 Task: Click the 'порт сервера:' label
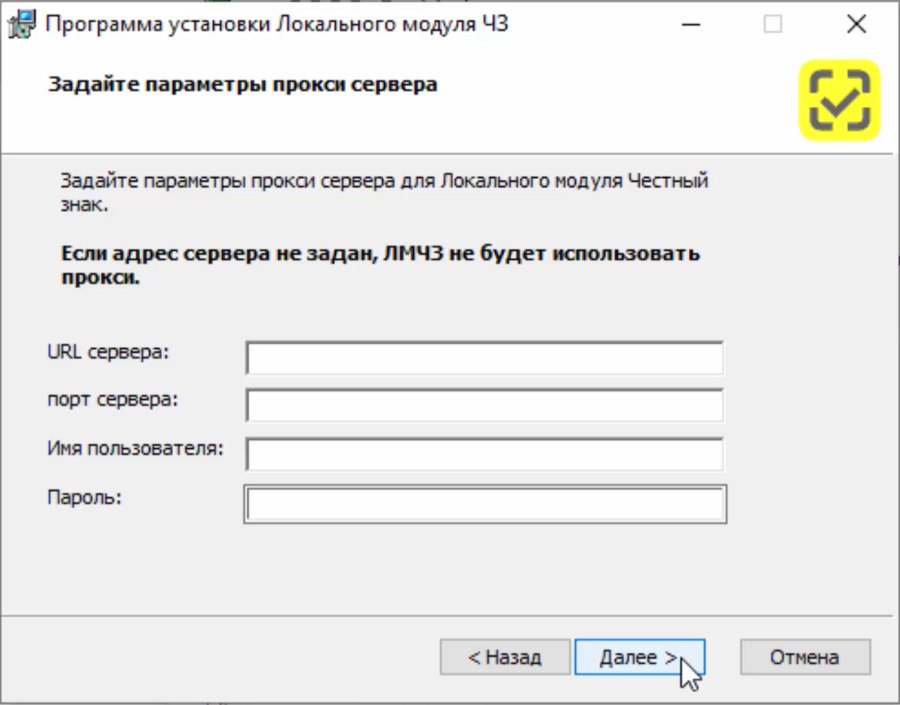tap(112, 399)
